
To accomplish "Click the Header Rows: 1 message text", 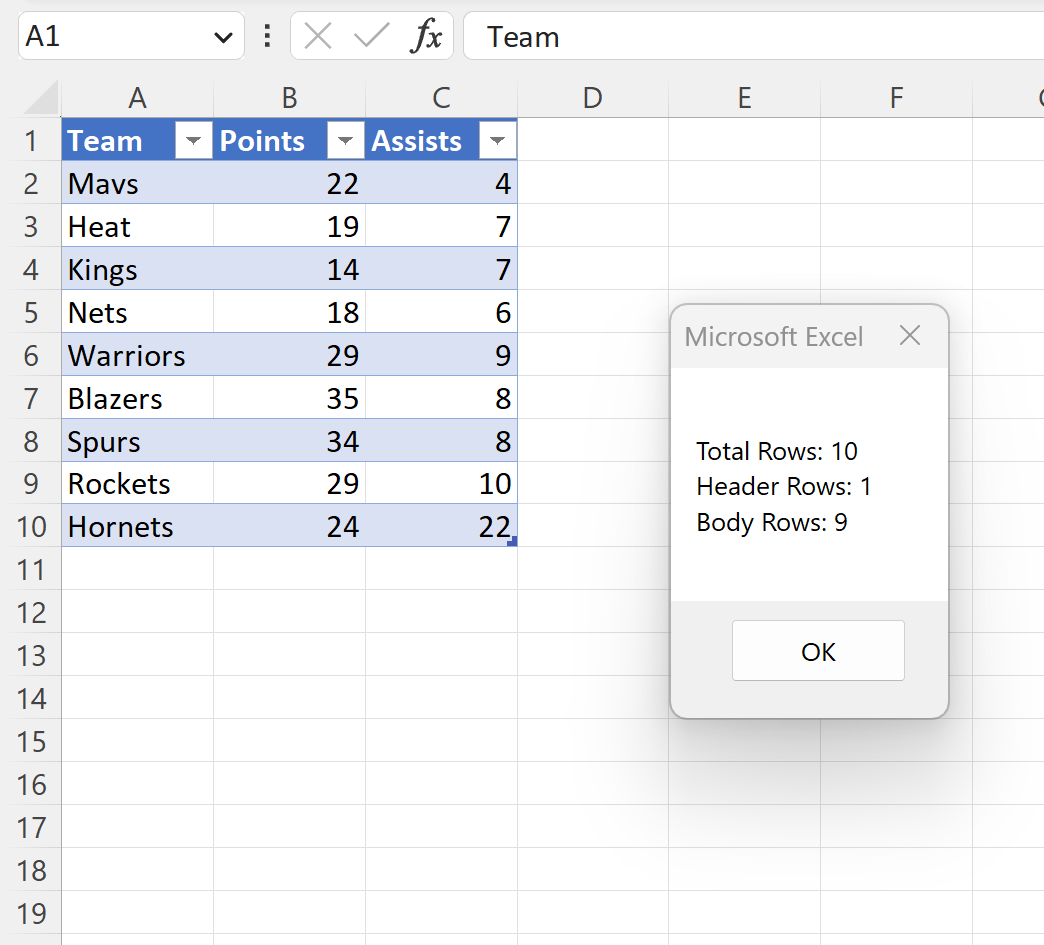I will click(x=784, y=487).
